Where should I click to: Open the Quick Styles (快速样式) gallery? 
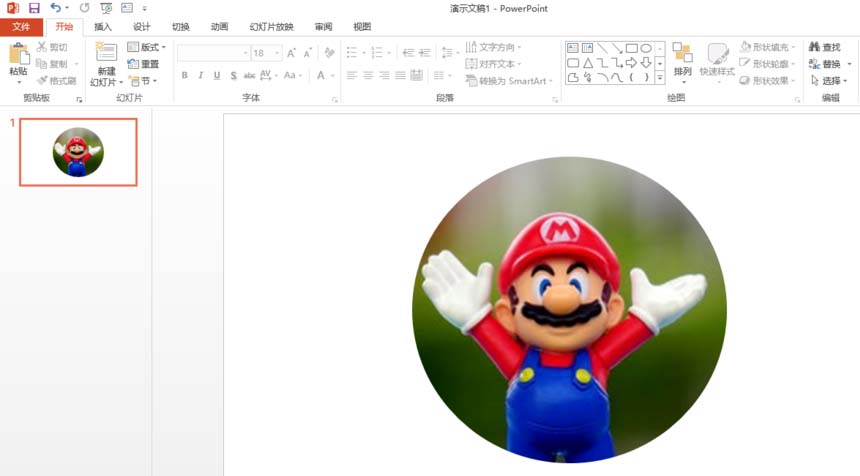[x=717, y=54]
